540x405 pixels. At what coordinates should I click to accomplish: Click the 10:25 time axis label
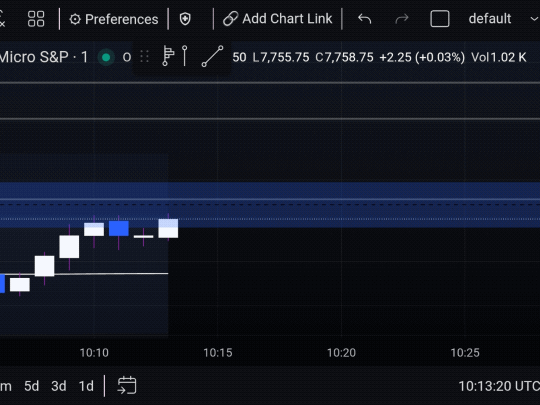point(465,353)
